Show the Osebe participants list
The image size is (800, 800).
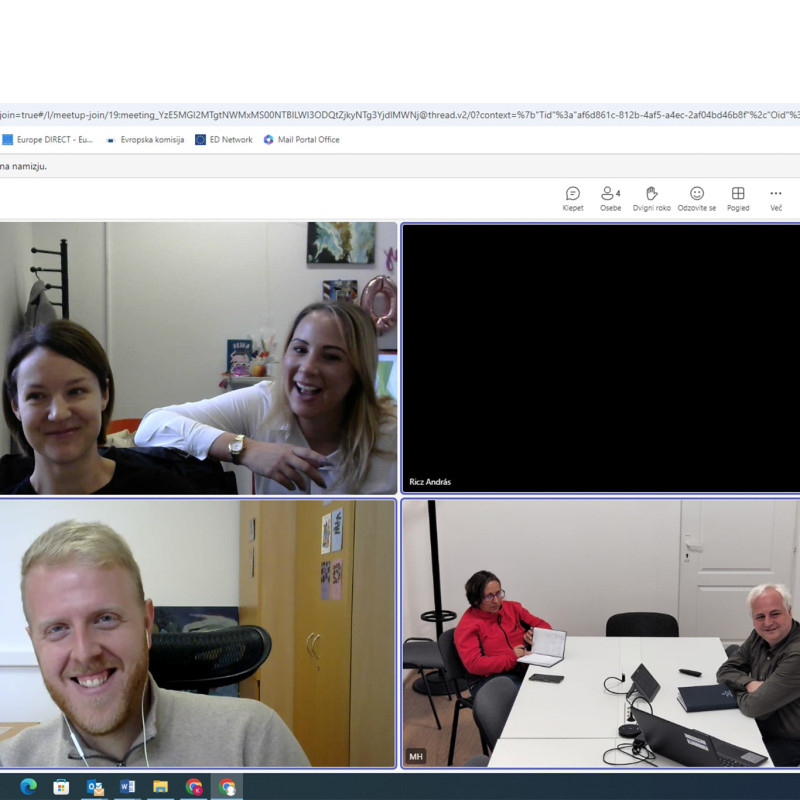click(x=610, y=198)
